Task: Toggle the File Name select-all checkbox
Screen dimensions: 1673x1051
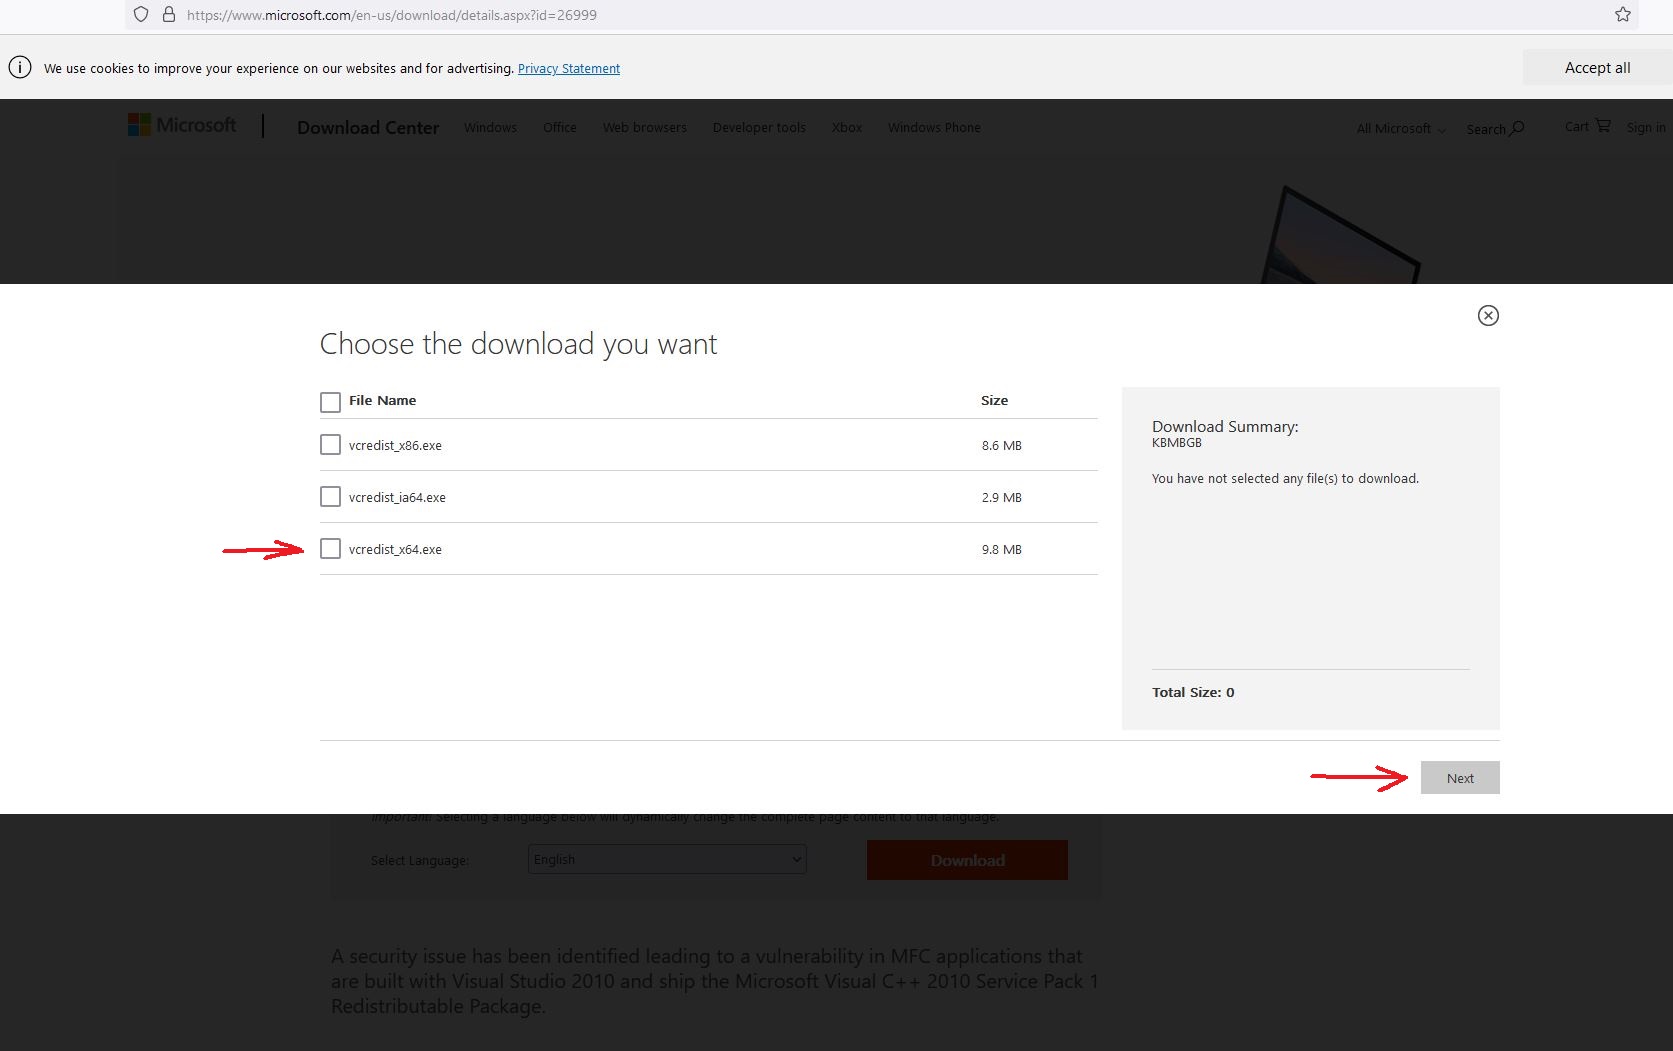Action: (x=330, y=402)
